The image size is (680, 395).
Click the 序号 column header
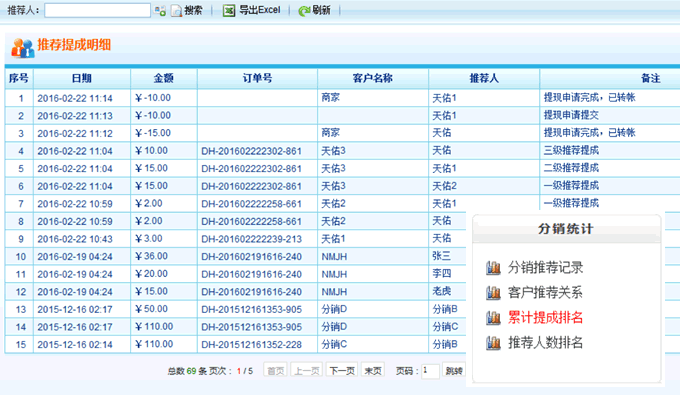tap(19, 78)
